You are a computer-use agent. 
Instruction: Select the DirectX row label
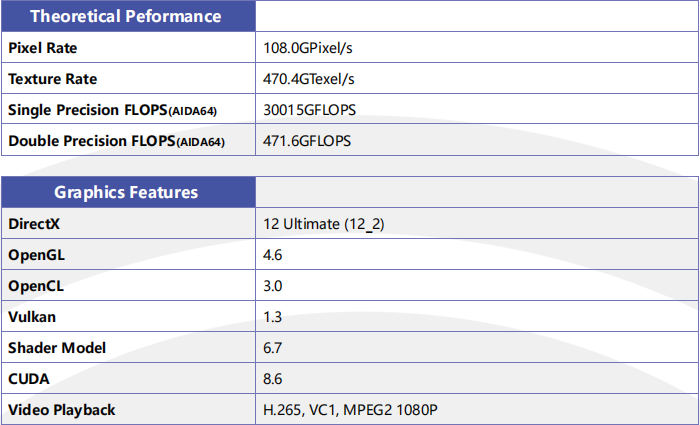[34, 224]
